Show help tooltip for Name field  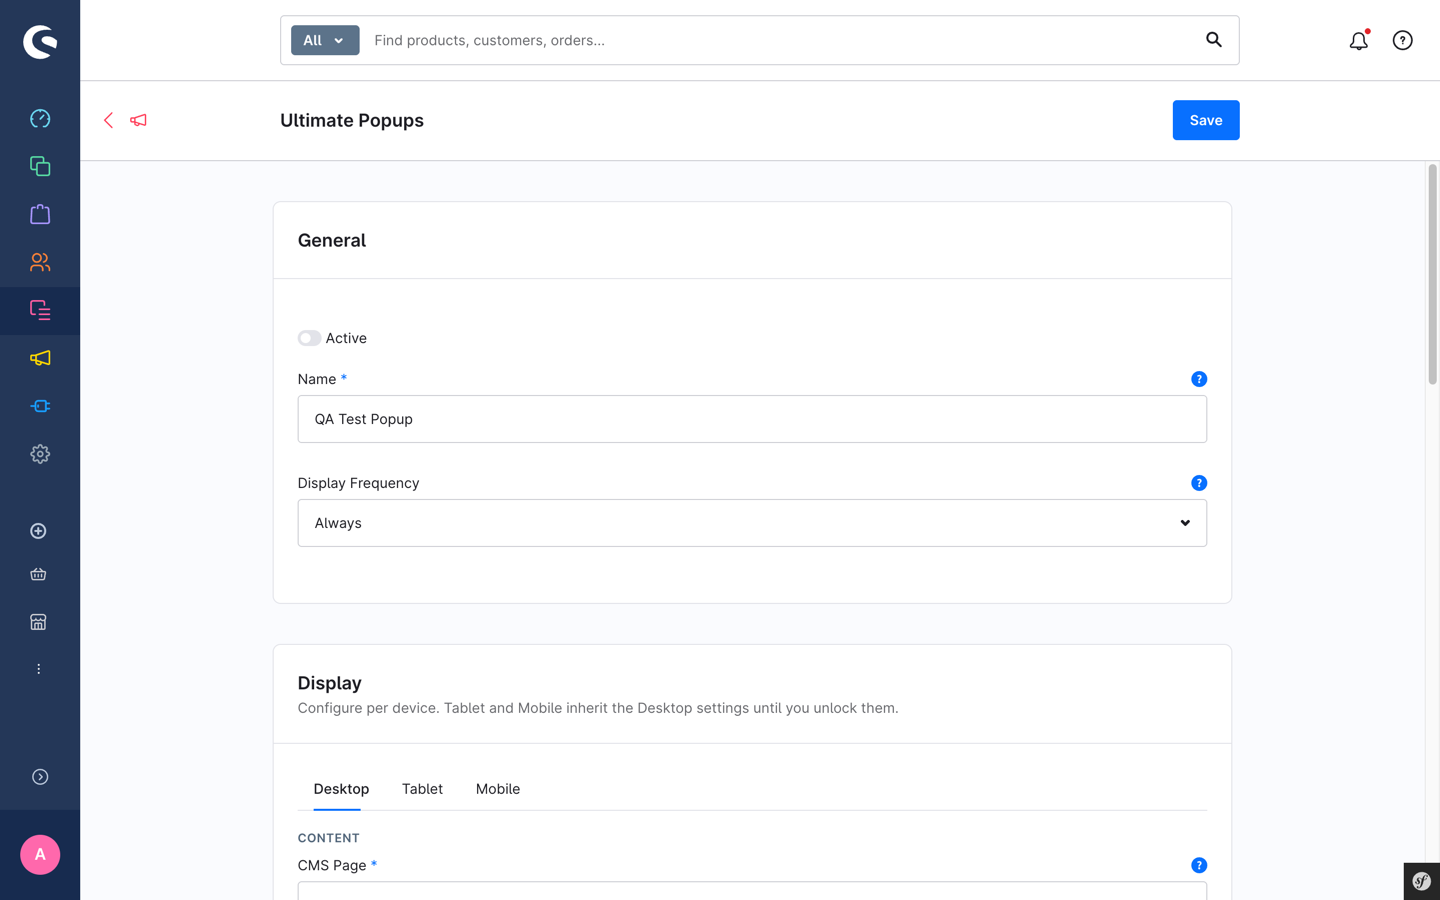click(x=1199, y=379)
